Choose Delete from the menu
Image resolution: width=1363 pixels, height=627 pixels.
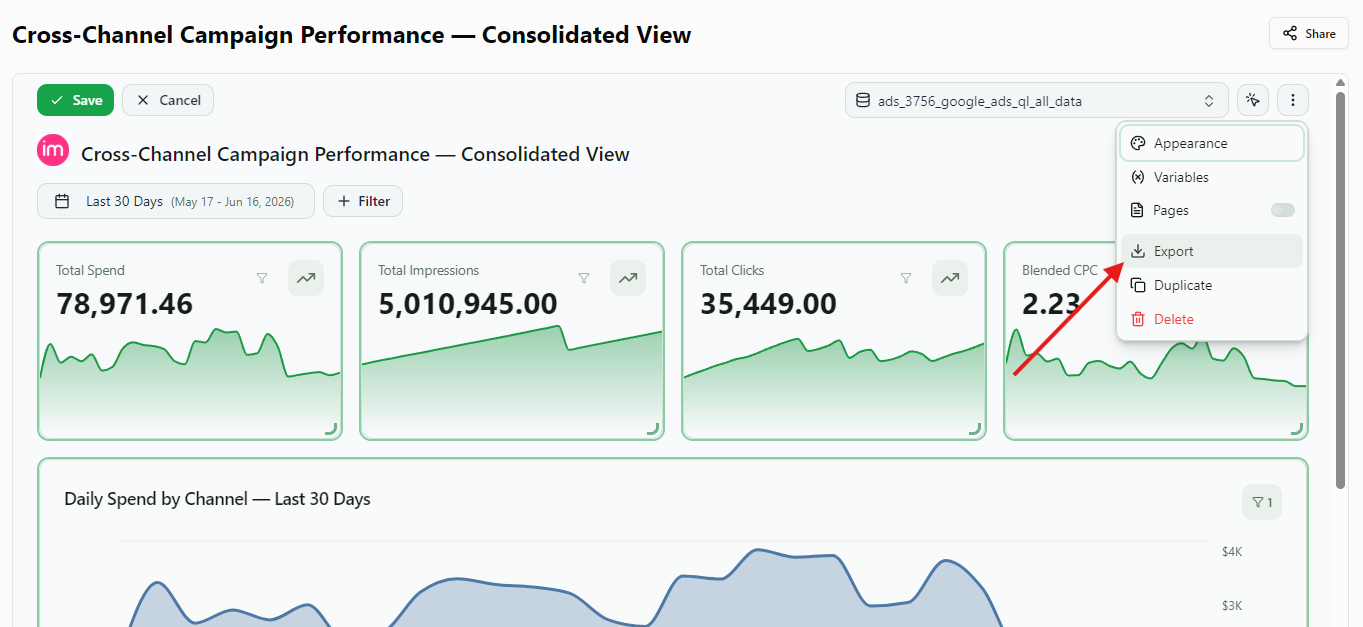1212,319
